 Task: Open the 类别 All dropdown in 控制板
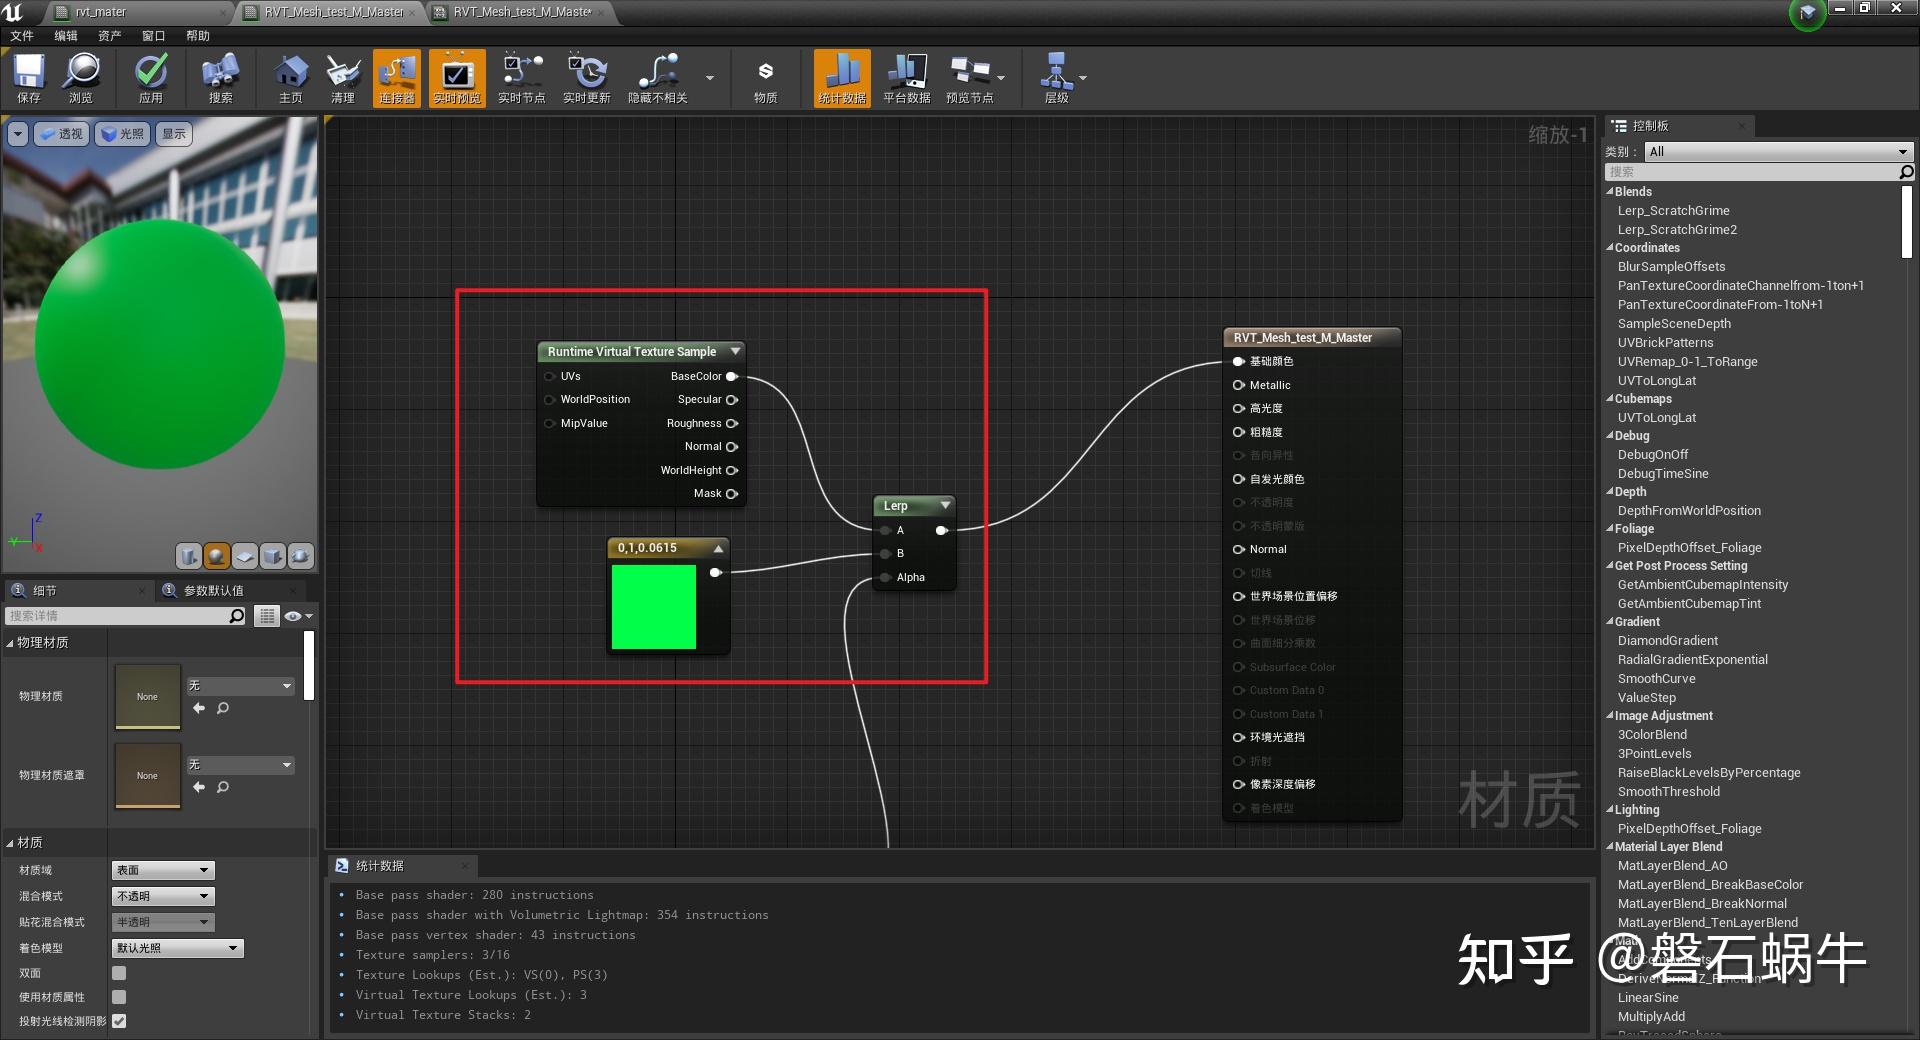pyautogui.click(x=1777, y=151)
